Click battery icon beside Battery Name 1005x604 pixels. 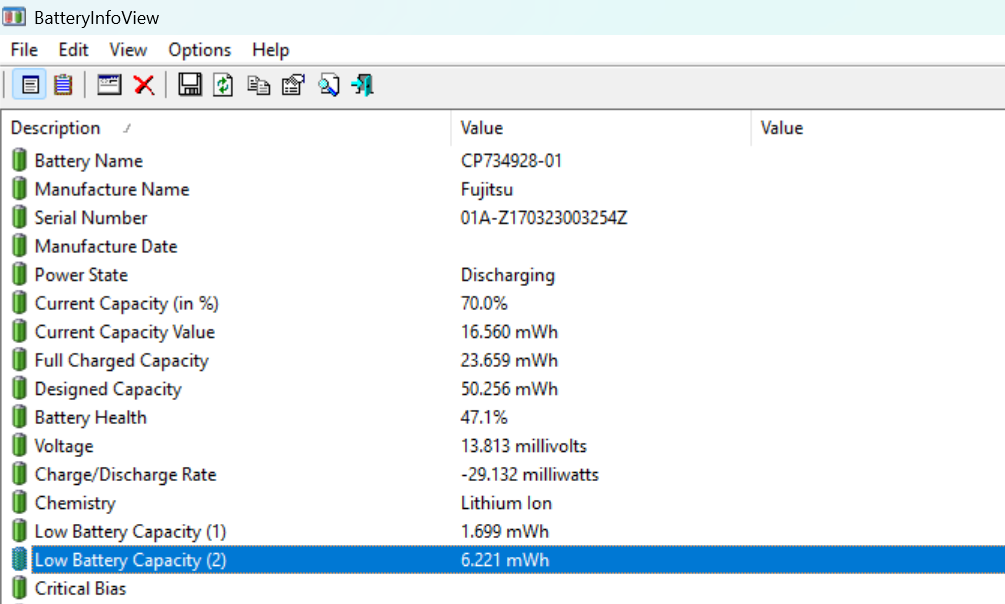[x=20, y=160]
